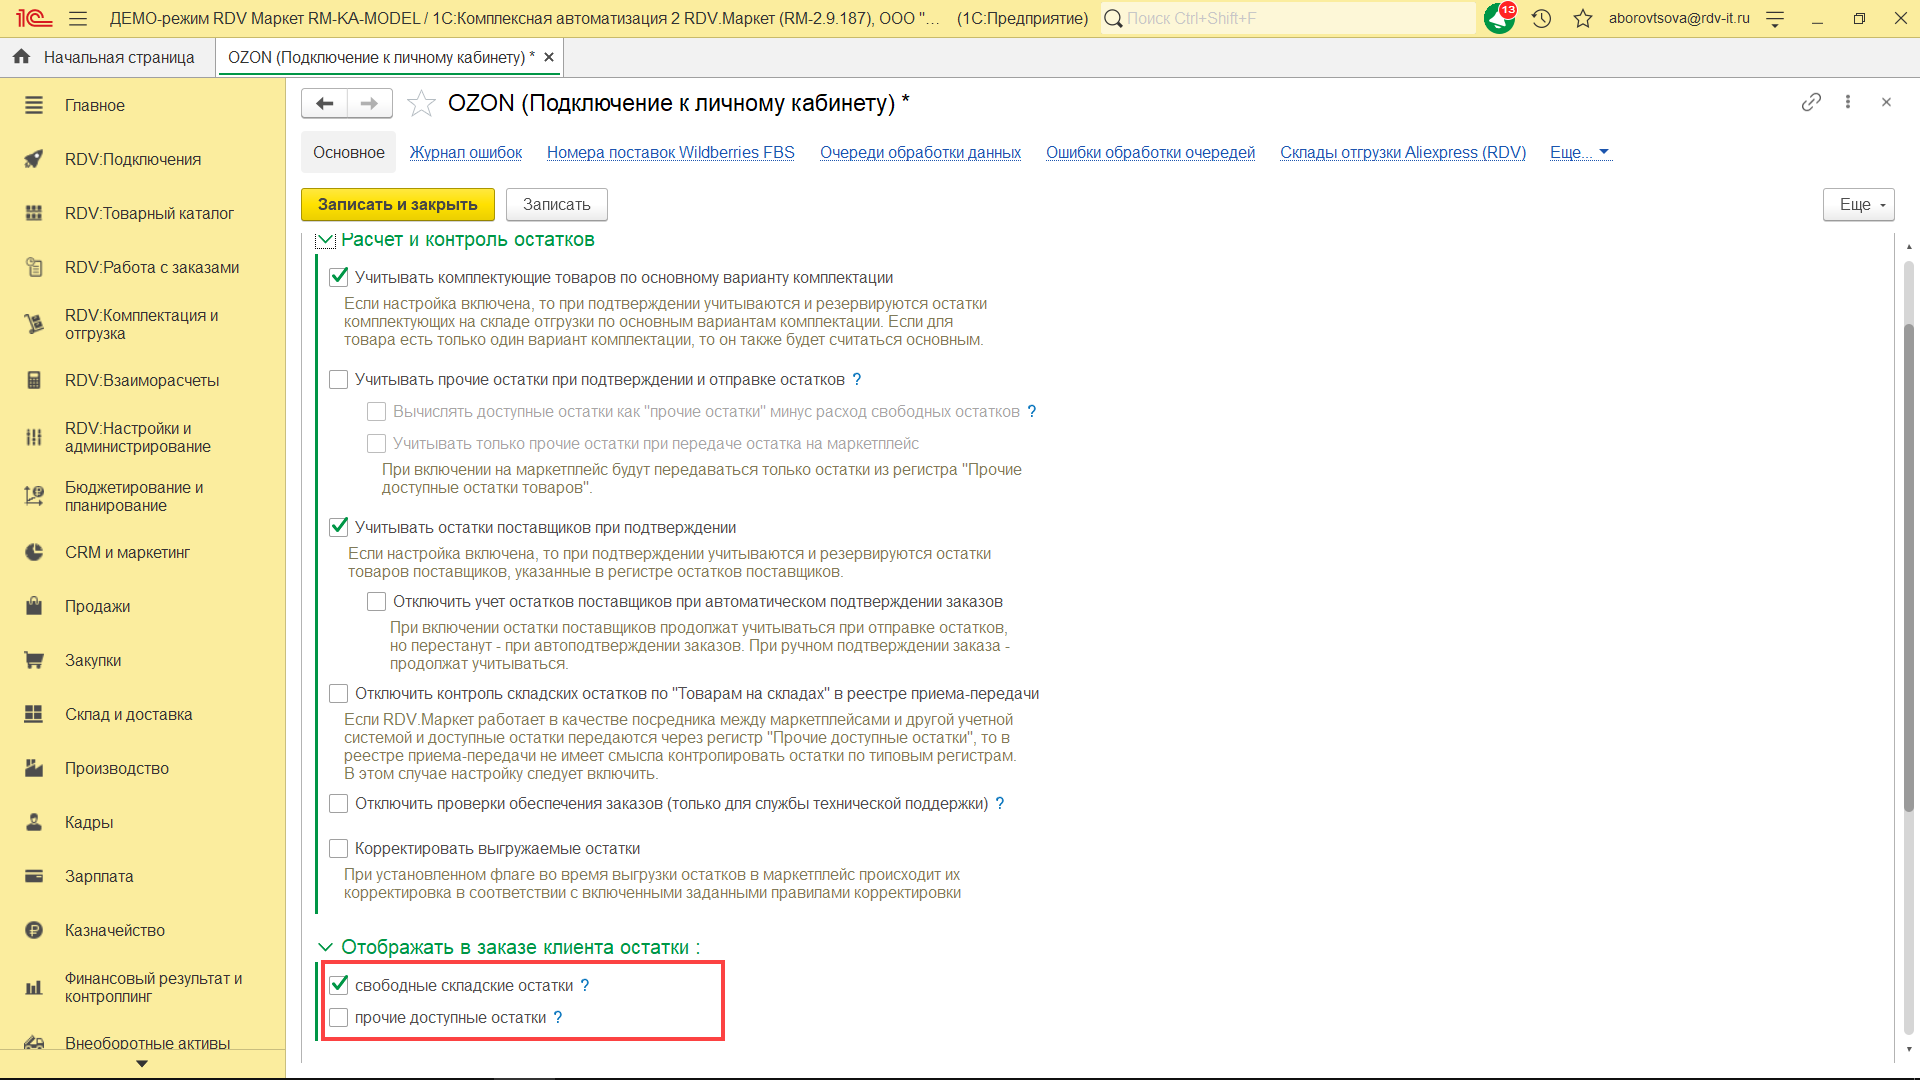
Task: Click the get link chain icon
Action: 1811,102
